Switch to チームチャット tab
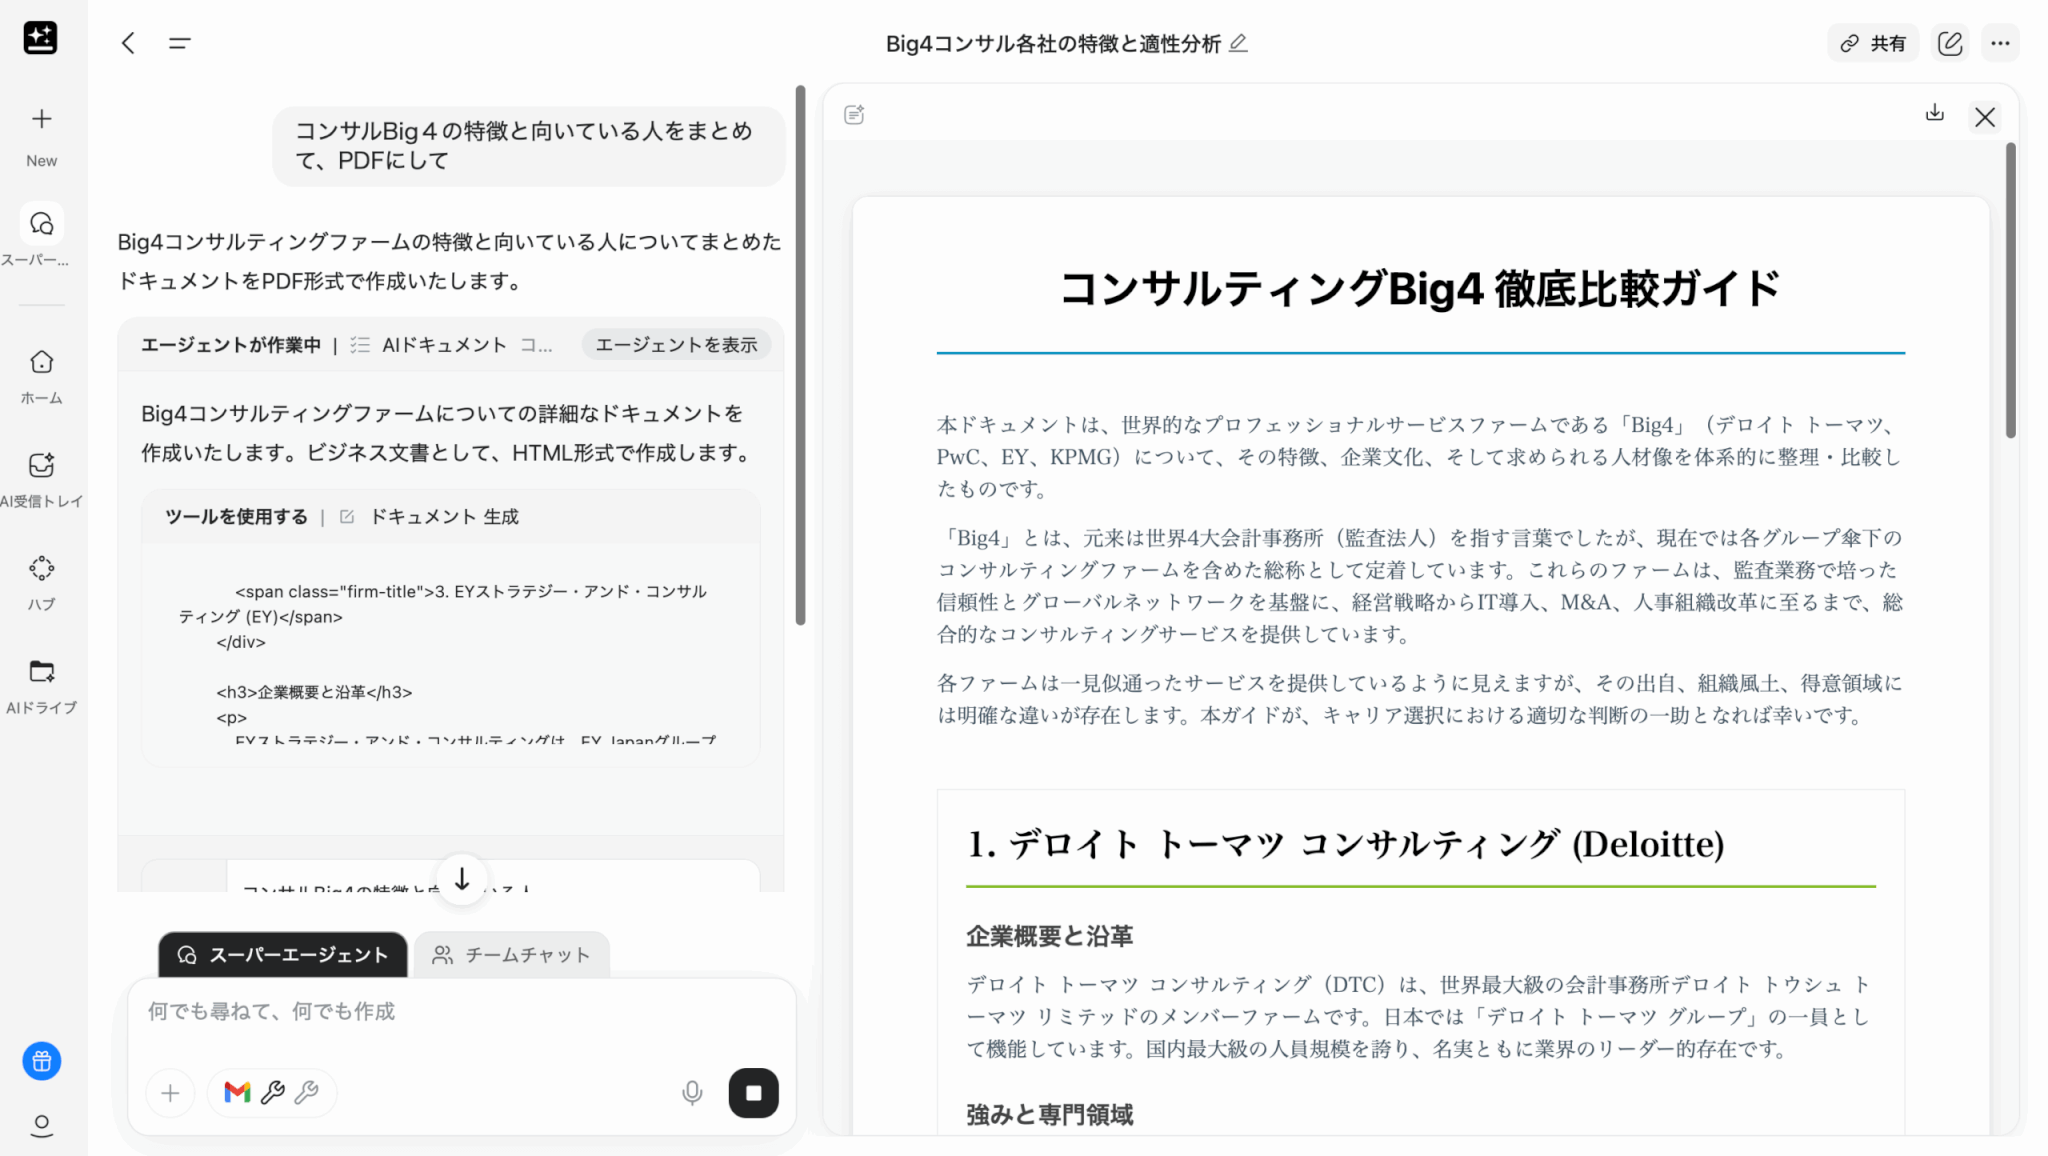The width and height of the screenshot is (2048, 1156). [x=511, y=955]
